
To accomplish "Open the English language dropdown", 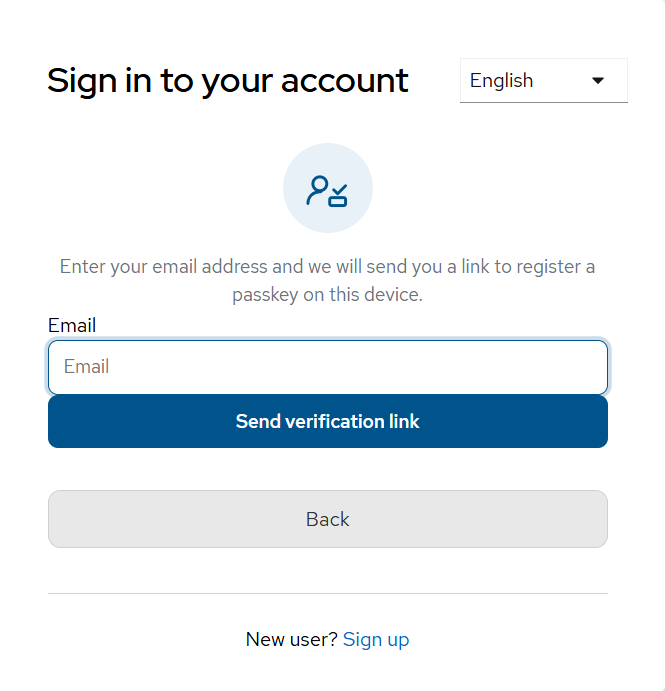I will click(543, 81).
